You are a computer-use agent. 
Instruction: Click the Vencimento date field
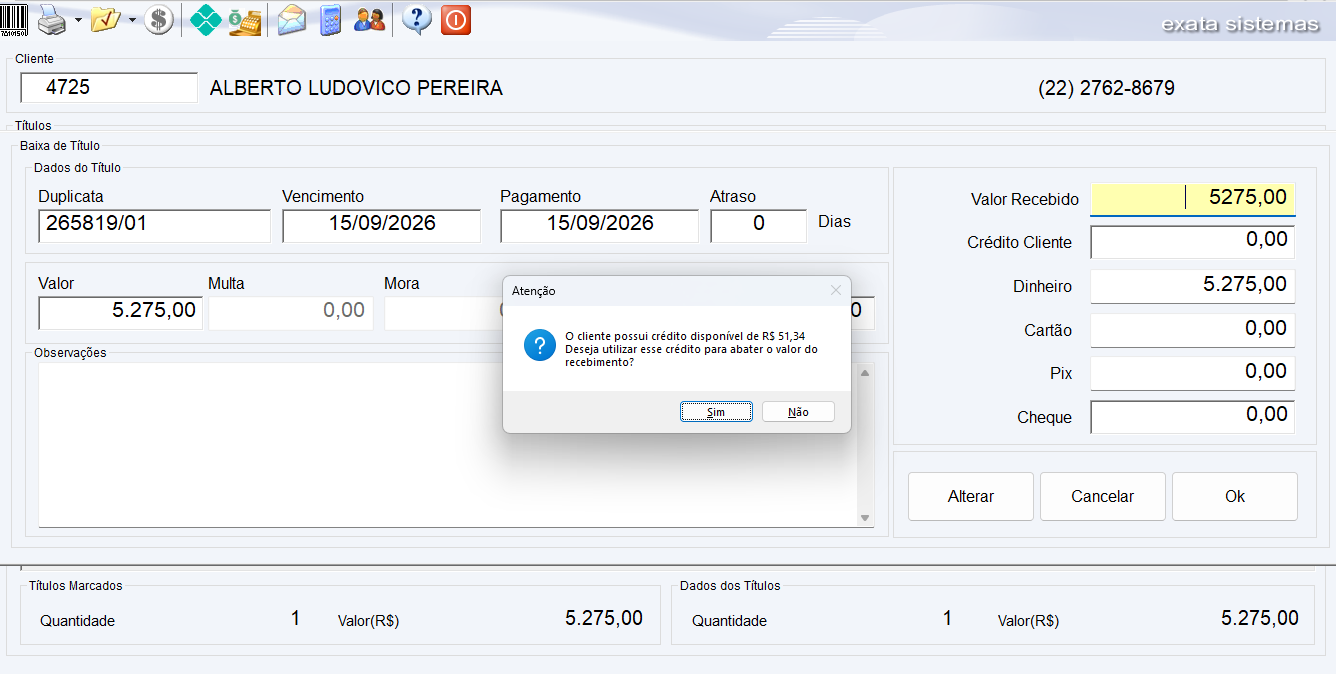(381, 225)
